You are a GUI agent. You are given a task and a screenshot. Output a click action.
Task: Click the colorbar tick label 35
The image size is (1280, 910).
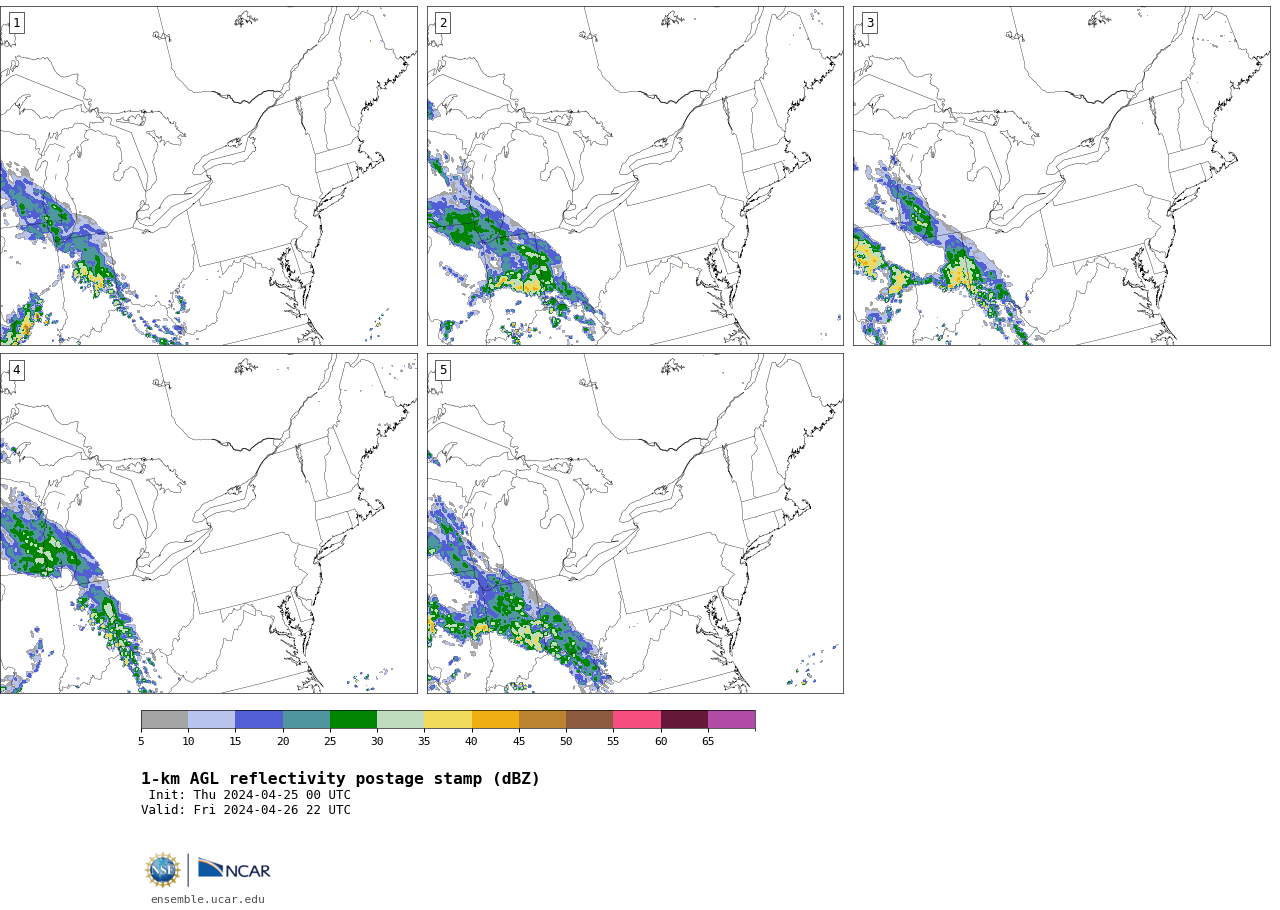coord(424,741)
